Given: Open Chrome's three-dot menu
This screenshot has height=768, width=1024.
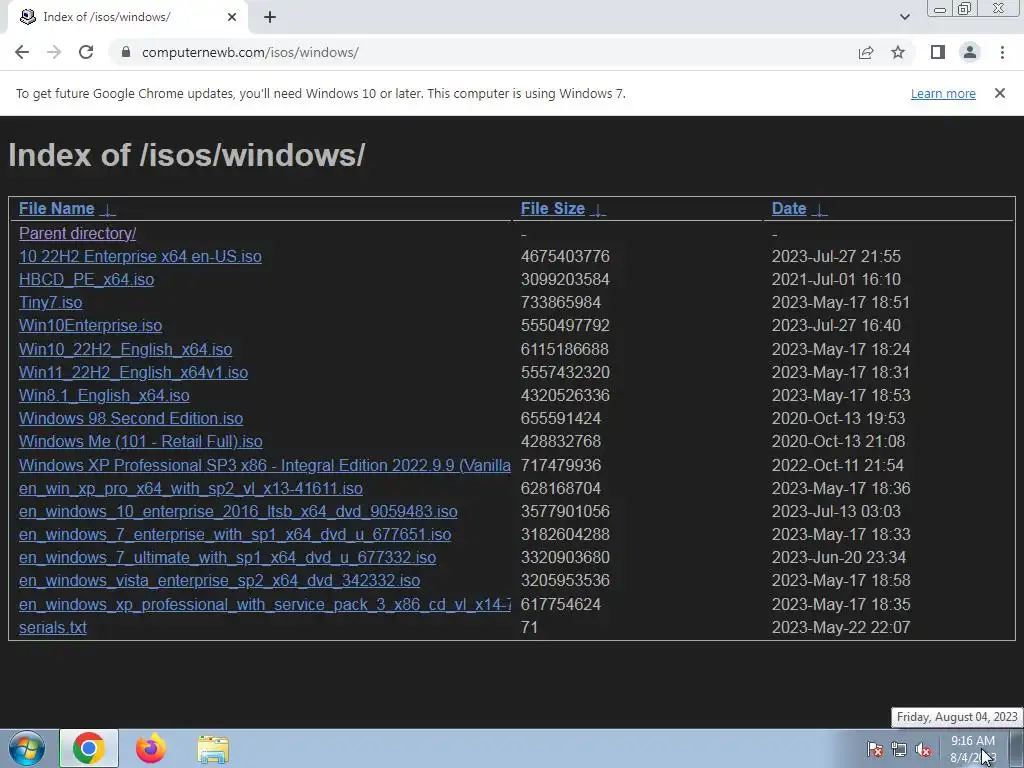Looking at the screenshot, I should [1002, 52].
